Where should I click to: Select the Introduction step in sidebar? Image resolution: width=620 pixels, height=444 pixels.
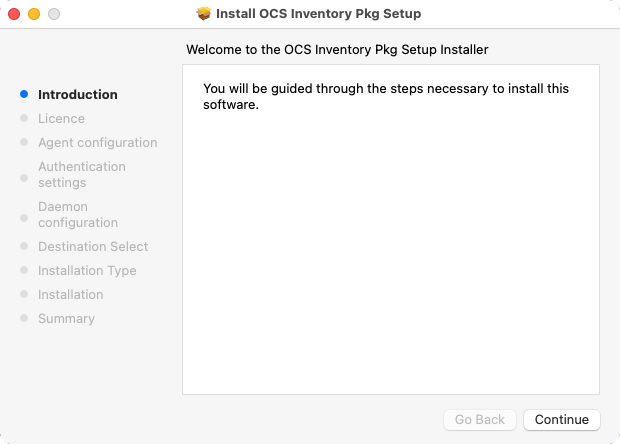tap(78, 94)
